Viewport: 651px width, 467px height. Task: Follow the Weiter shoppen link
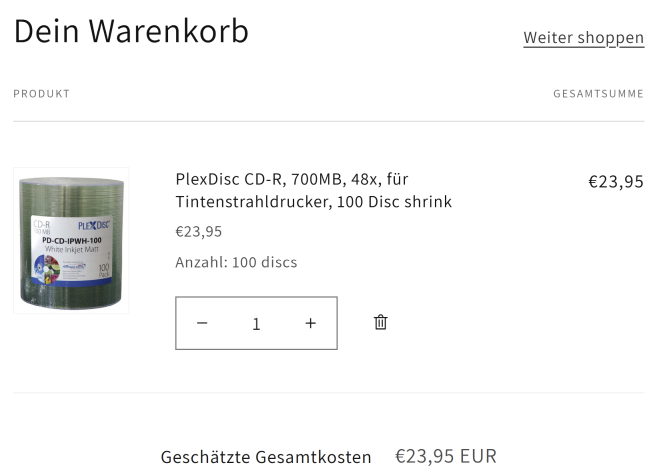pyautogui.click(x=583, y=38)
